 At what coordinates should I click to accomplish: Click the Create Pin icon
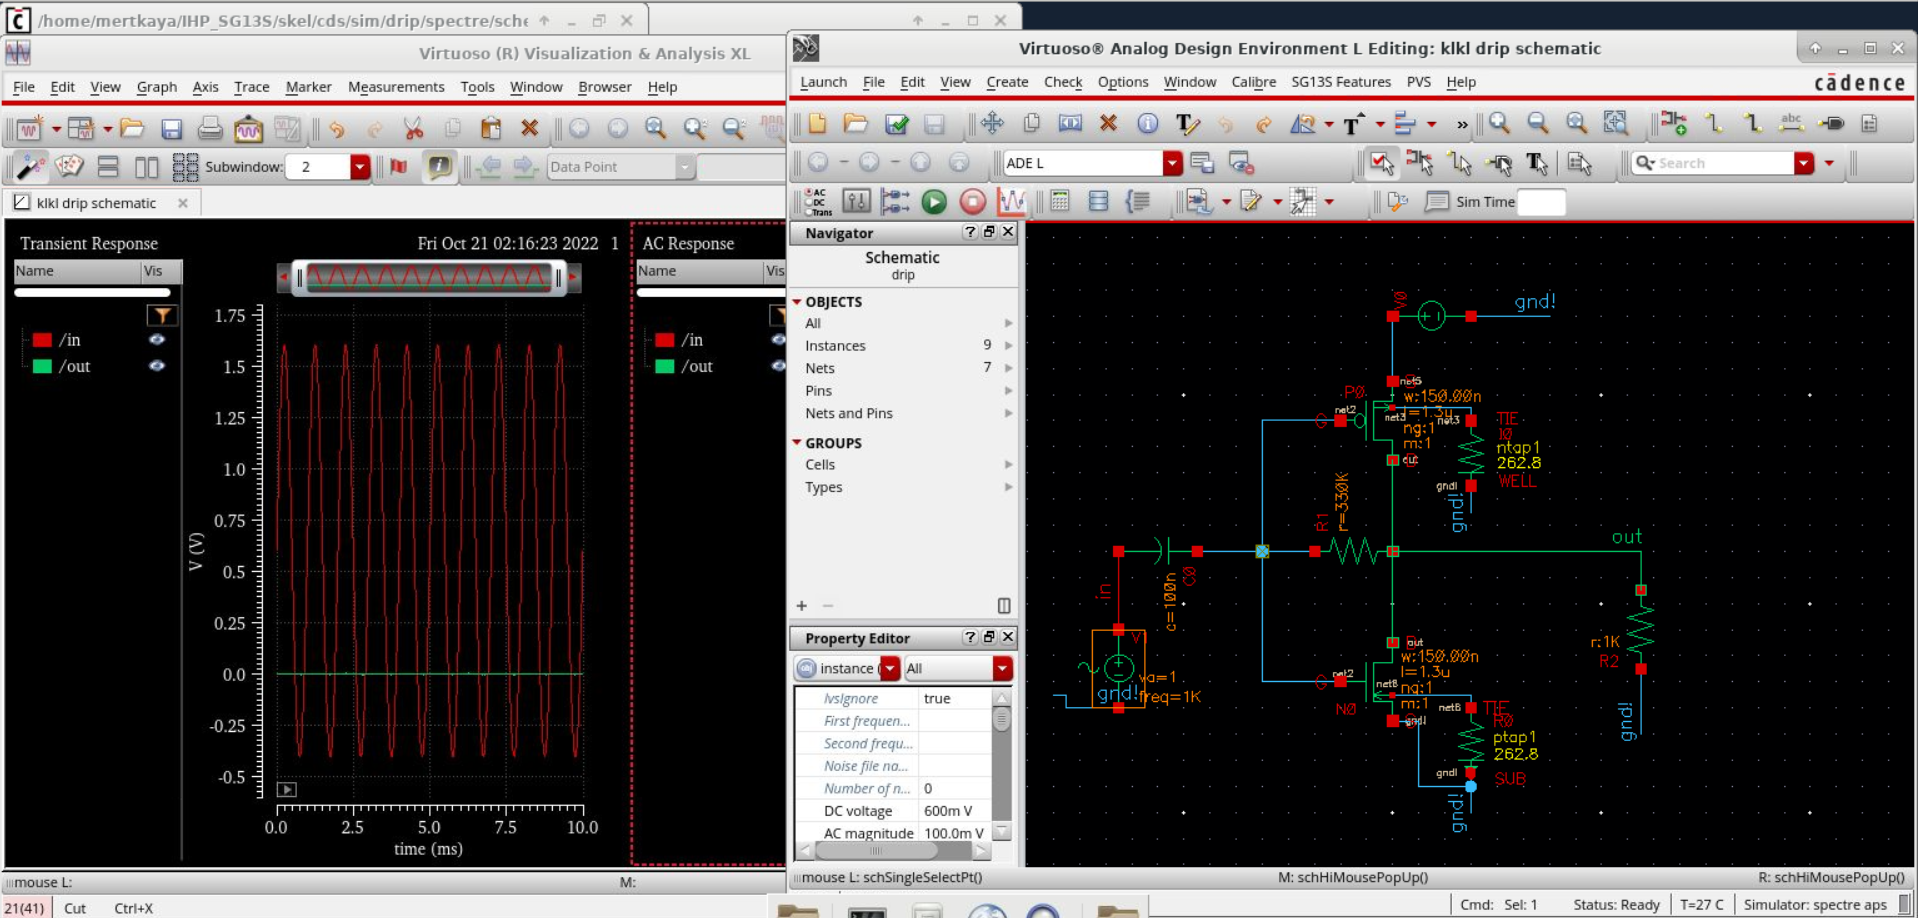coord(1831,123)
